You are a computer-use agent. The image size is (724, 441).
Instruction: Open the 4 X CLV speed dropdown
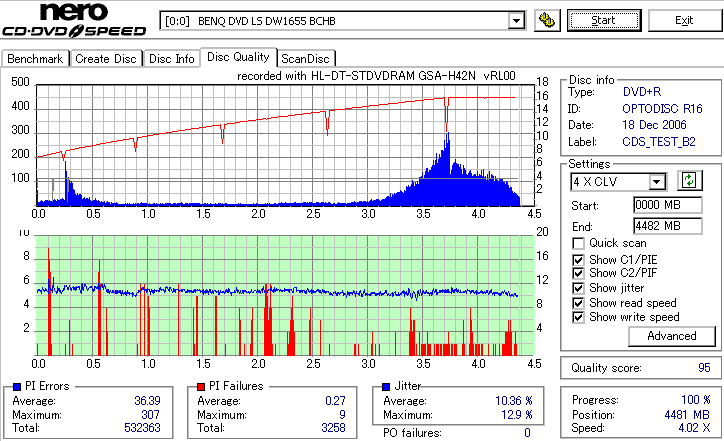pyautogui.click(x=656, y=181)
